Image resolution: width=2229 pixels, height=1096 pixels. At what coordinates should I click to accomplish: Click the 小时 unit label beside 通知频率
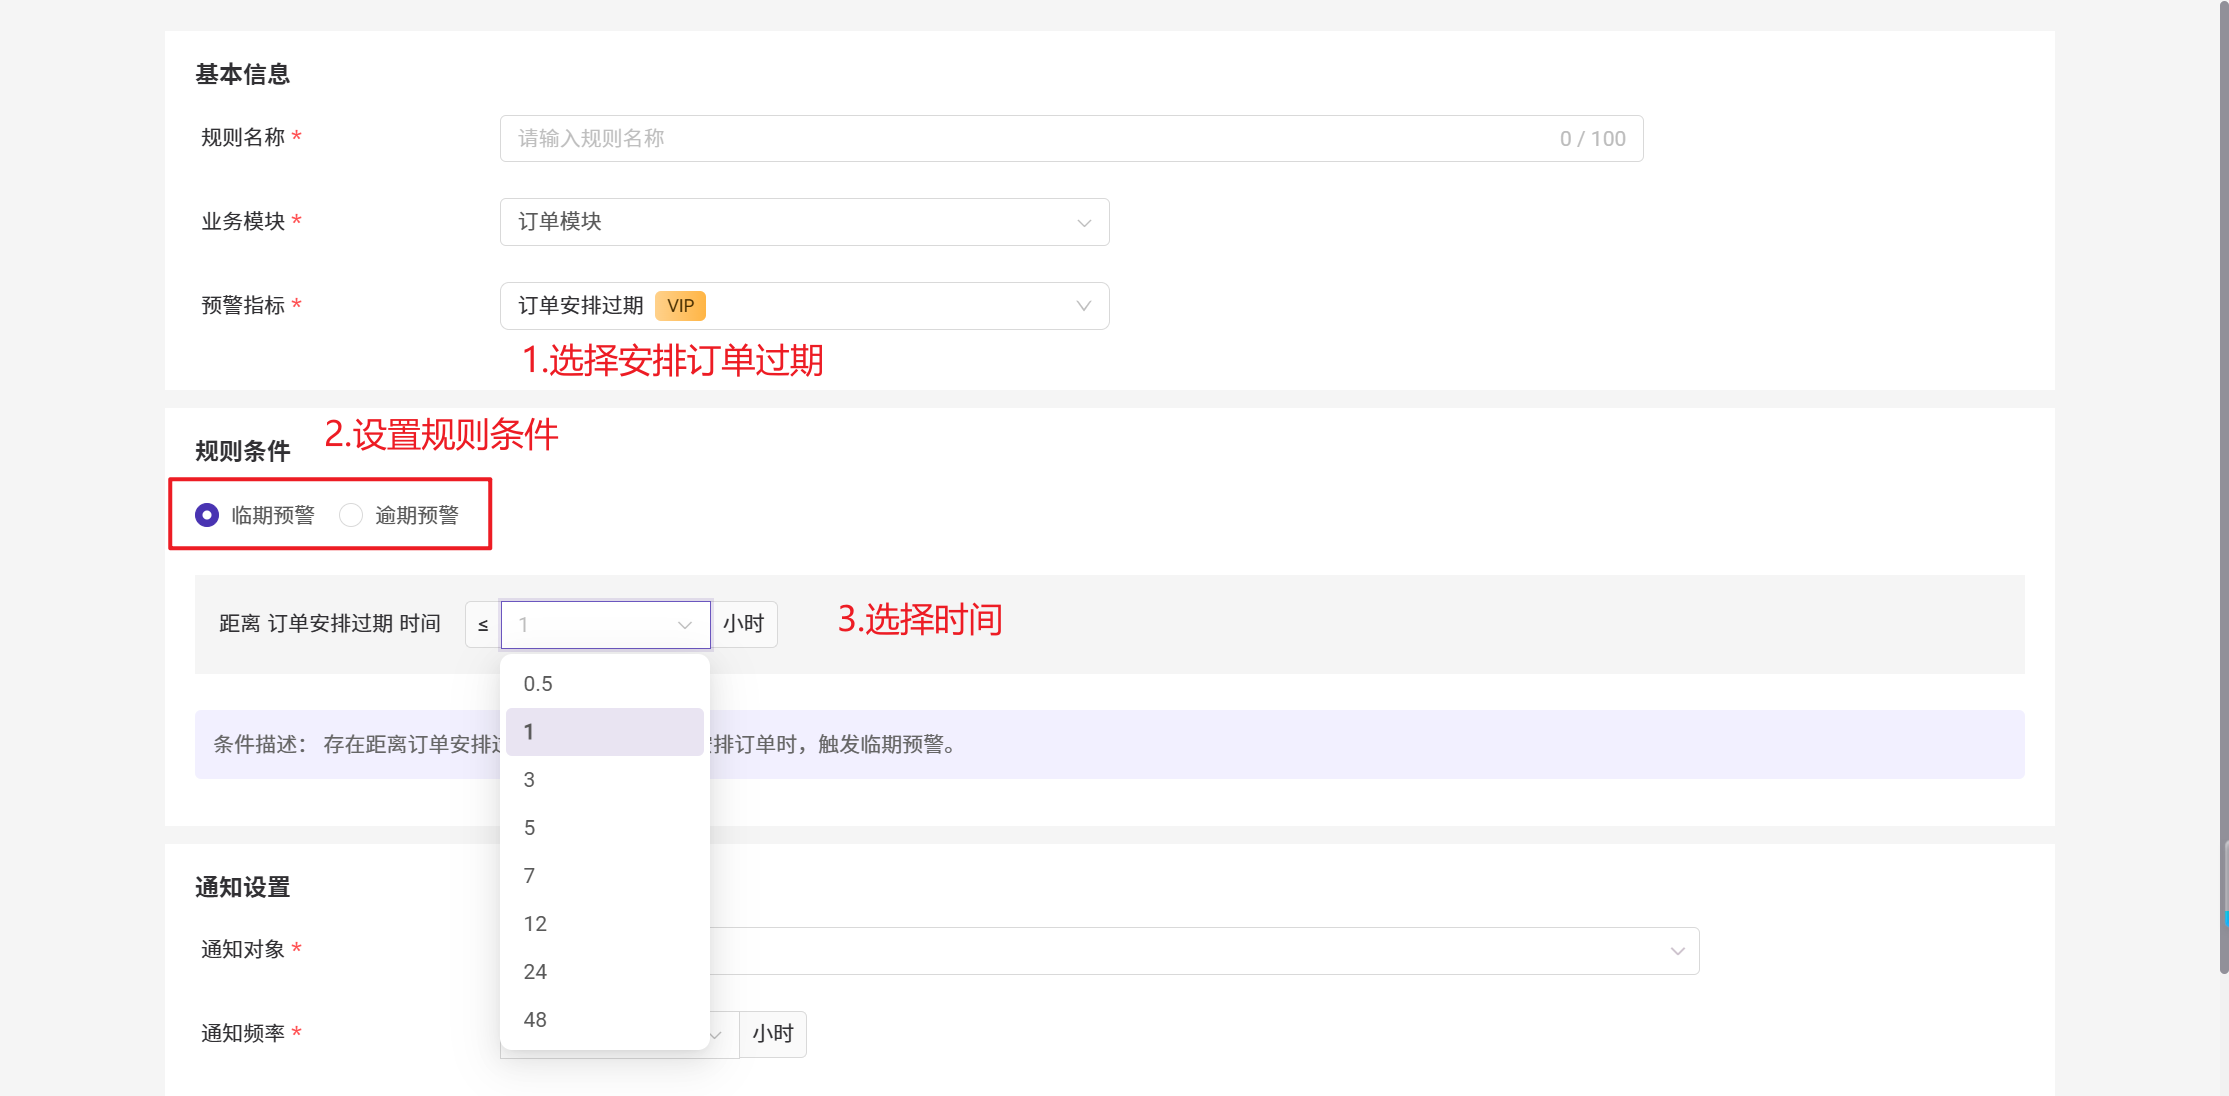[x=772, y=1034]
